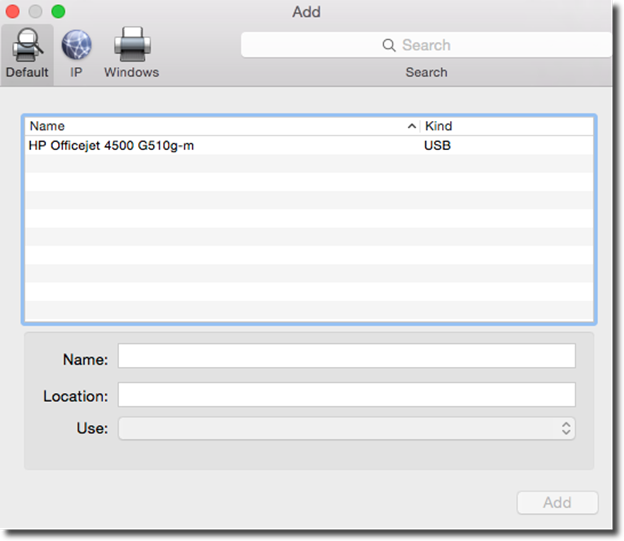Toggle the sort order arrow in header
The width and height of the screenshot is (624, 541).
point(412,127)
